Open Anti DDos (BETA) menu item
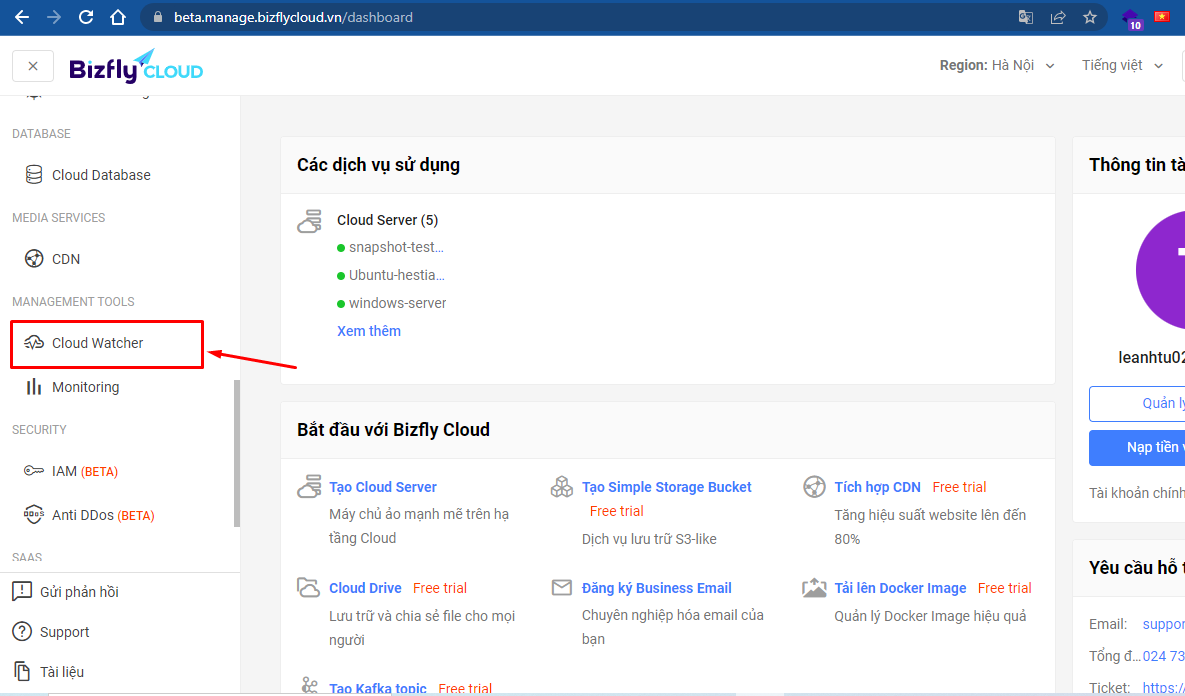Image resolution: width=1185 pixels, height=696 pixels. click(x=103, y=515)
